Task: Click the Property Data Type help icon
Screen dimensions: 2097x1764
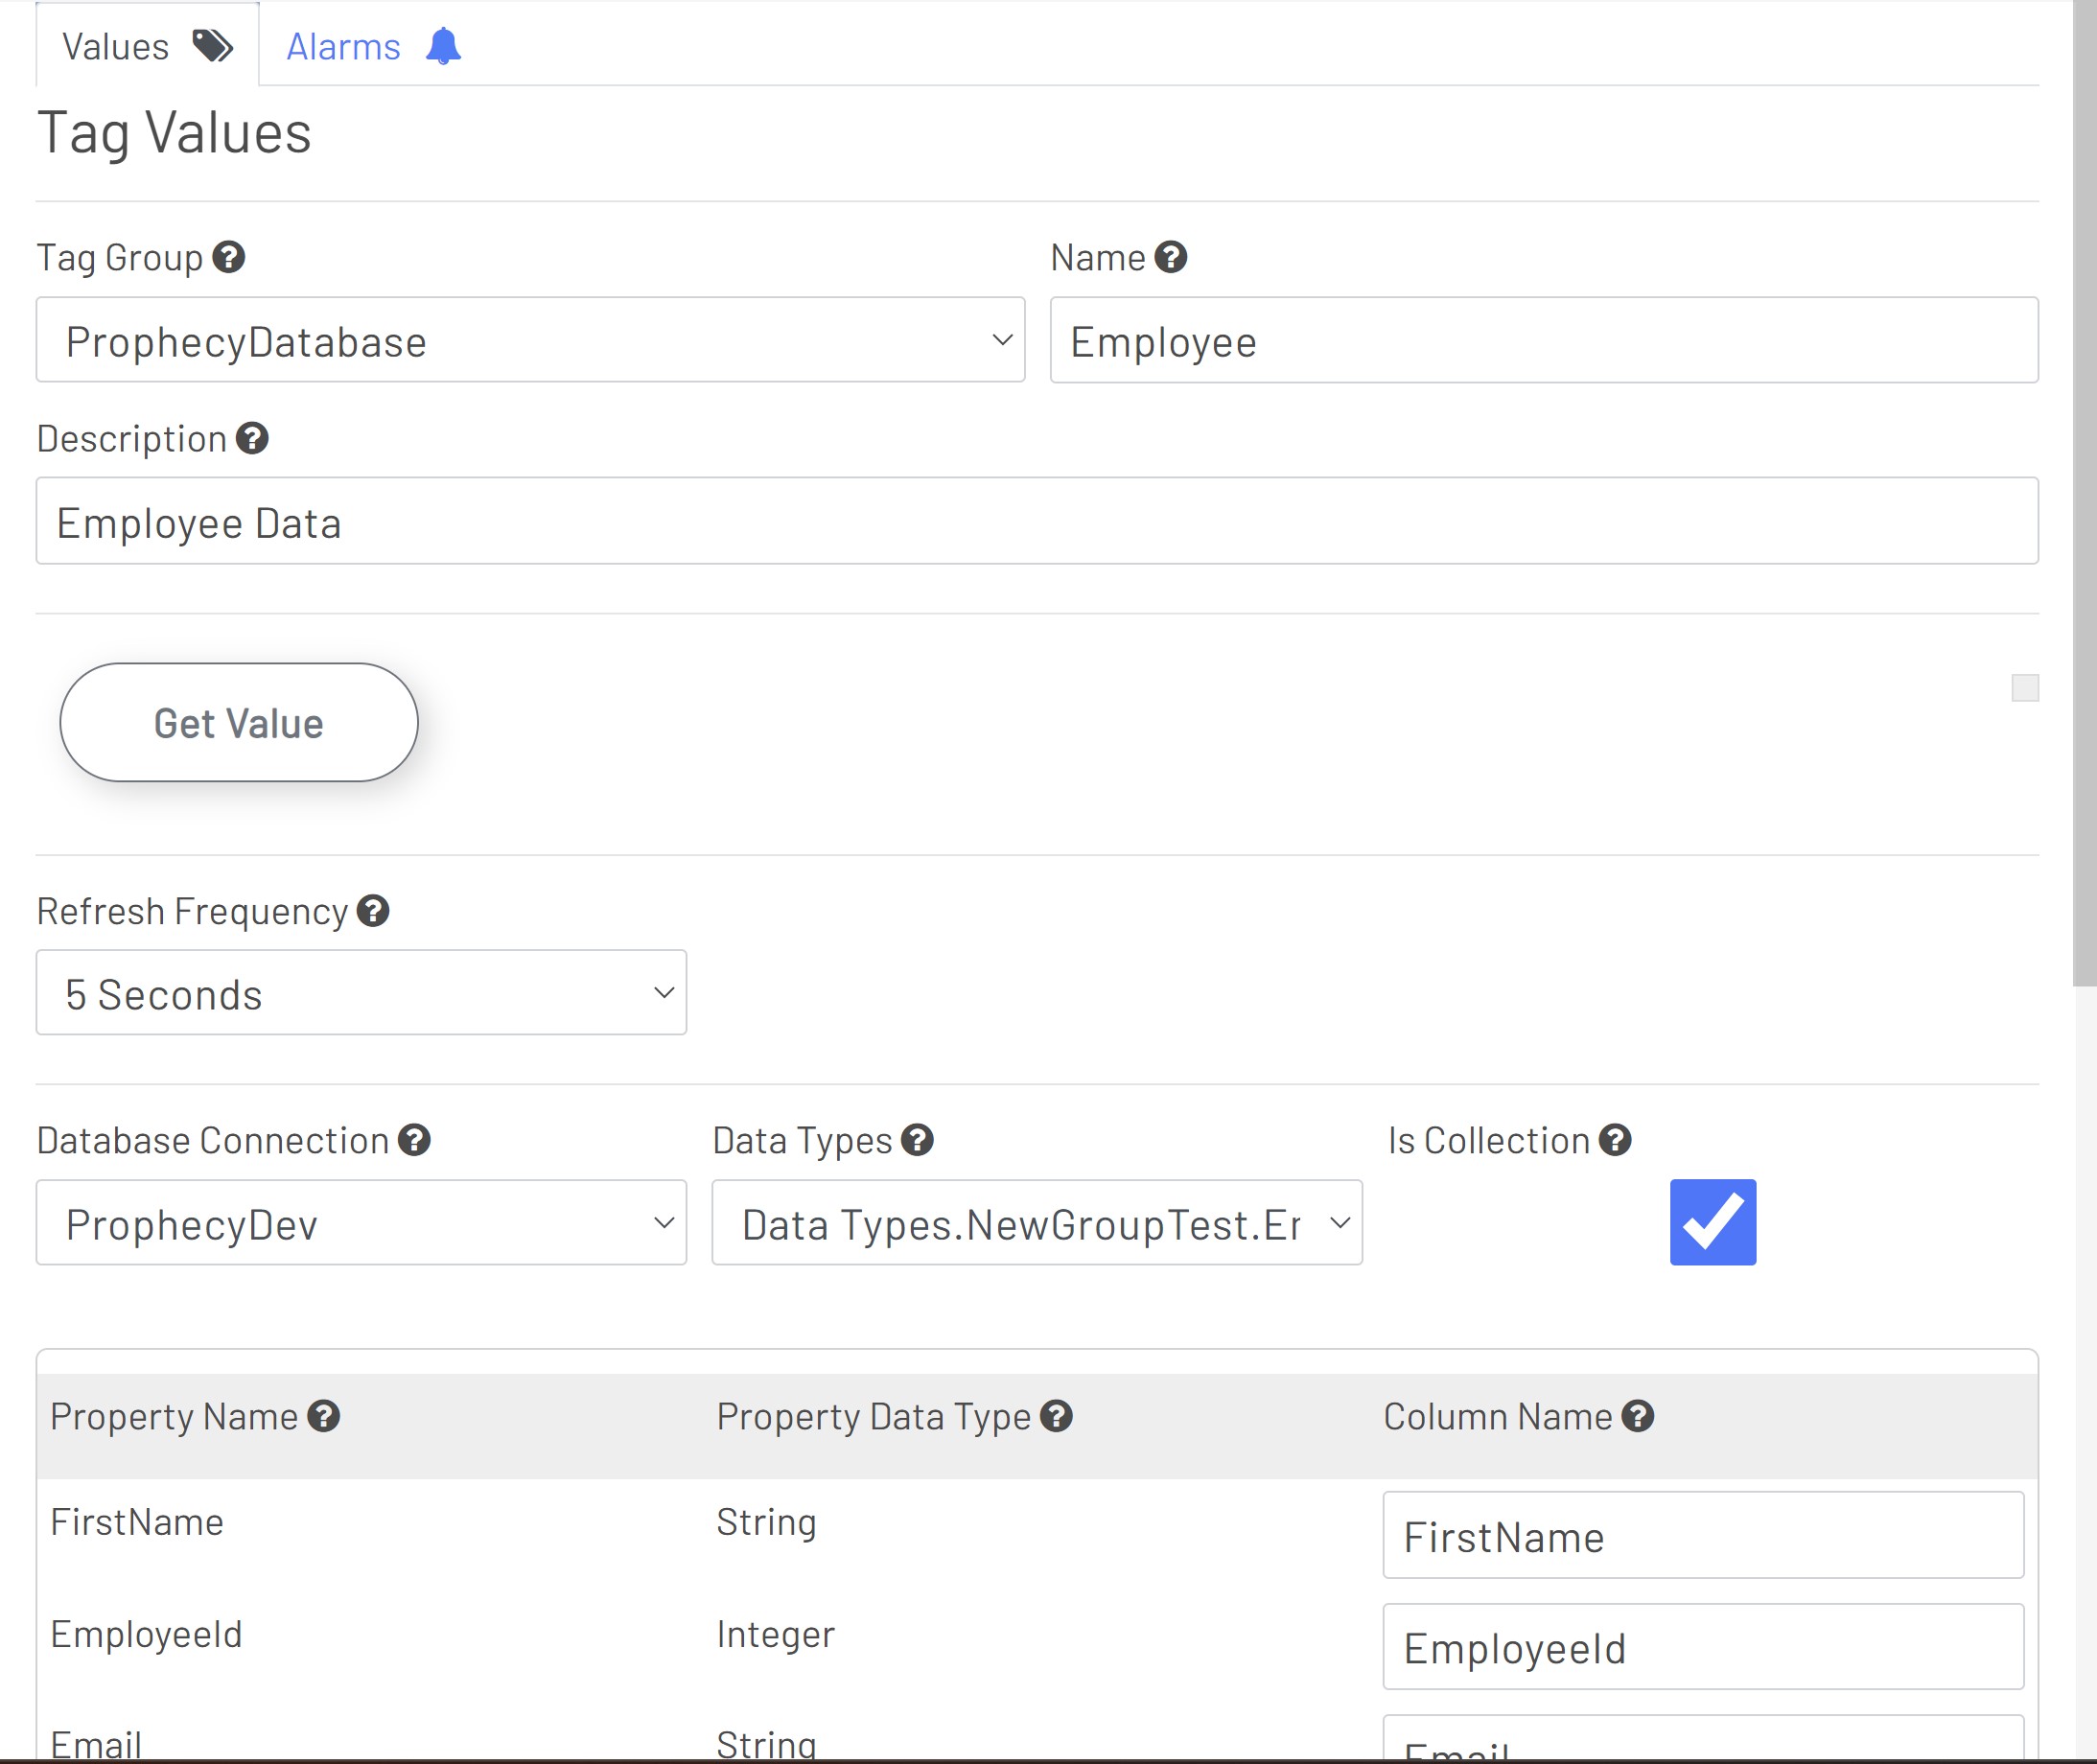Action: (x=1056, y=1416)
